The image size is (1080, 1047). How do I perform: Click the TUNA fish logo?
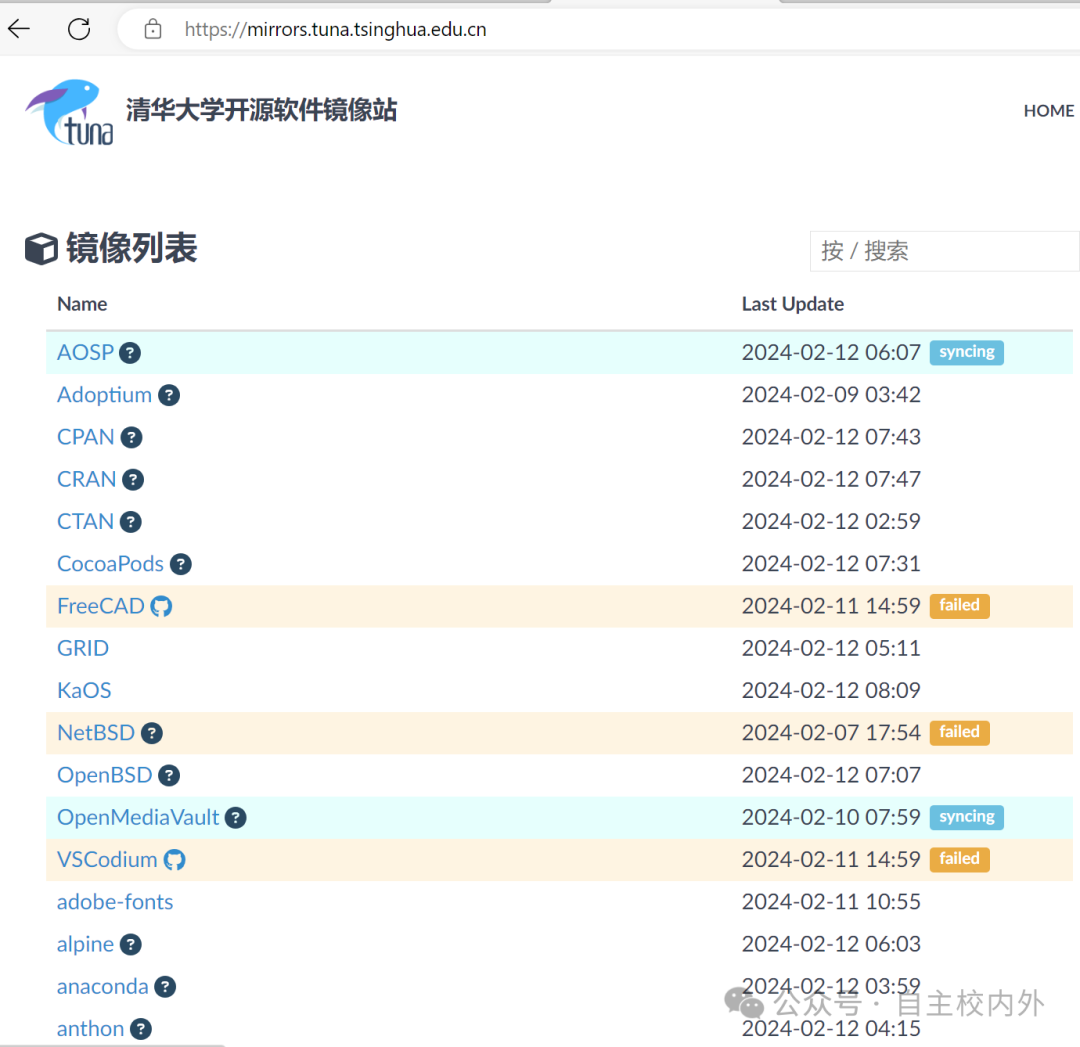pos(70,112)
